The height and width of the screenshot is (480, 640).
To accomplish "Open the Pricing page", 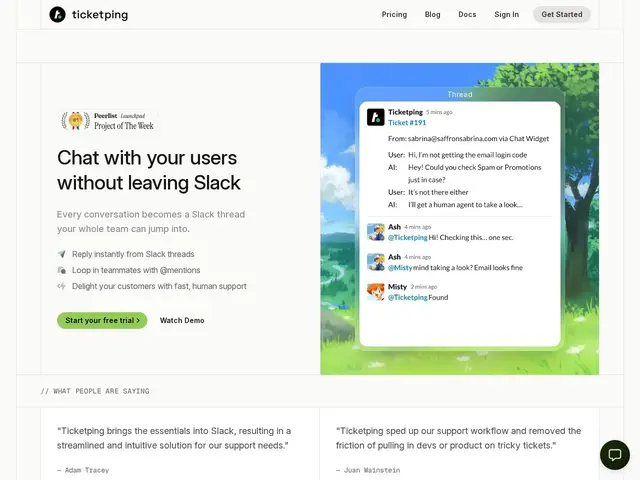I will coord(394,14).
